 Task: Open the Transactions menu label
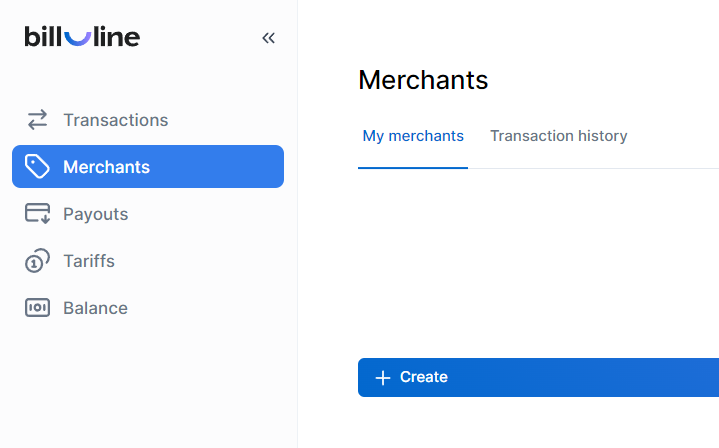(x=115, y=120)
